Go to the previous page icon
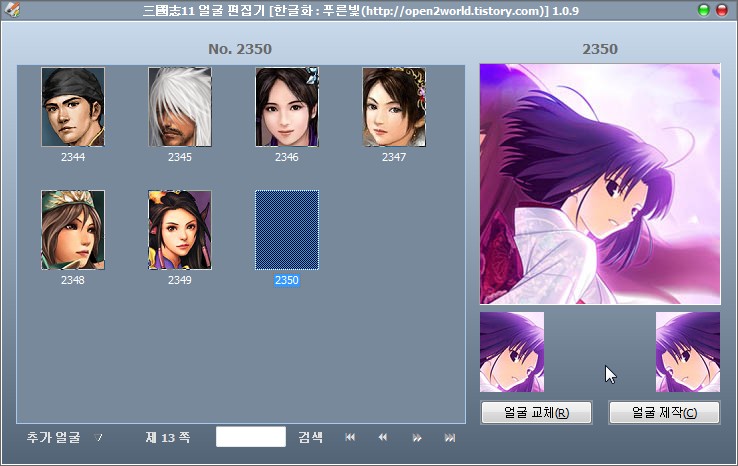 click(x=383, y=437)
